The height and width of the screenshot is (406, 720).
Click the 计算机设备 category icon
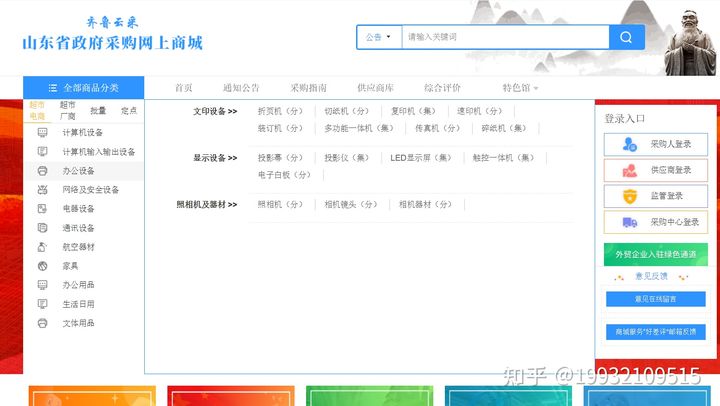pyautogui.click(x=42, y=133)
